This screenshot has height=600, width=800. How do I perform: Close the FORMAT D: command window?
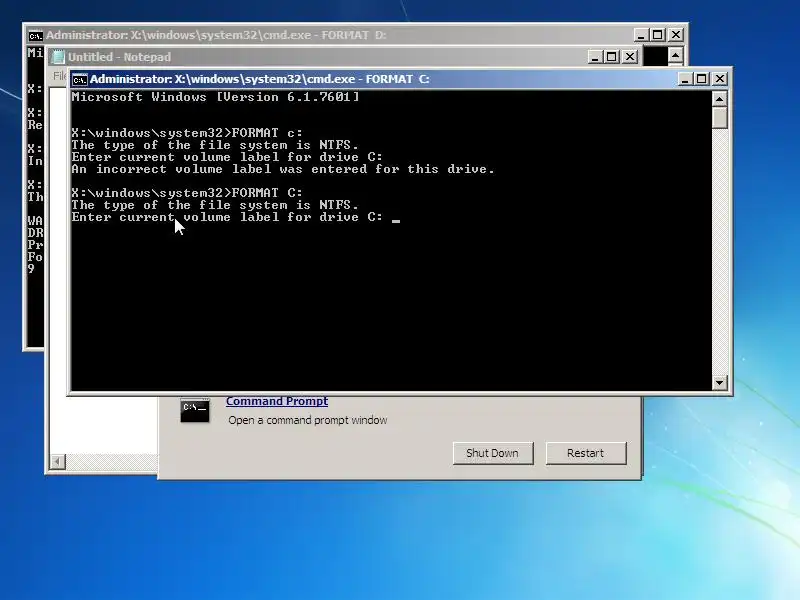coord(676,35)
